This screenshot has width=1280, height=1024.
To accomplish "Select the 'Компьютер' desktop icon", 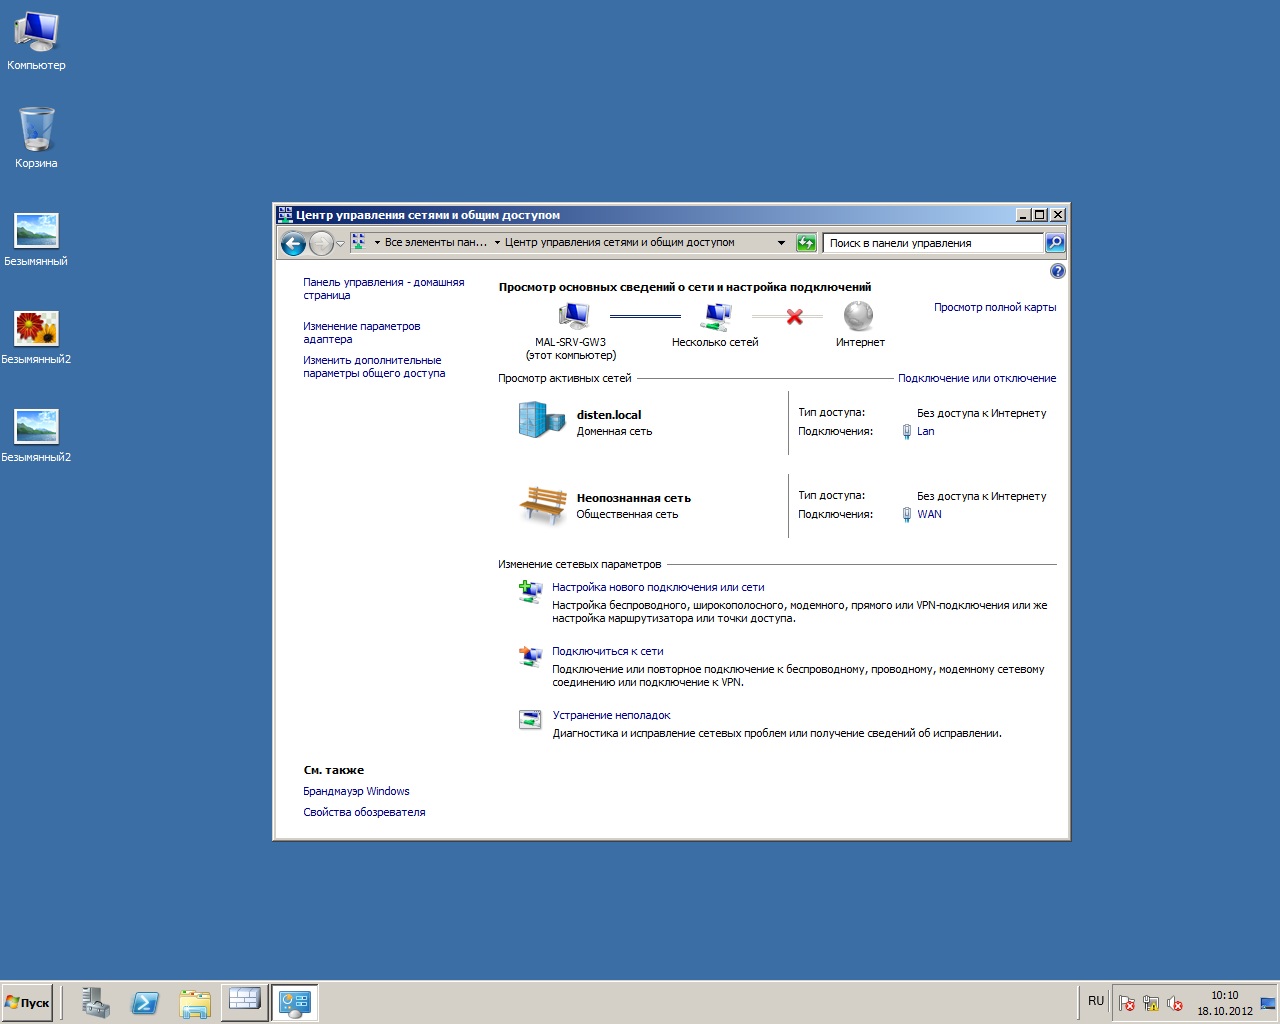I will 36,41.
